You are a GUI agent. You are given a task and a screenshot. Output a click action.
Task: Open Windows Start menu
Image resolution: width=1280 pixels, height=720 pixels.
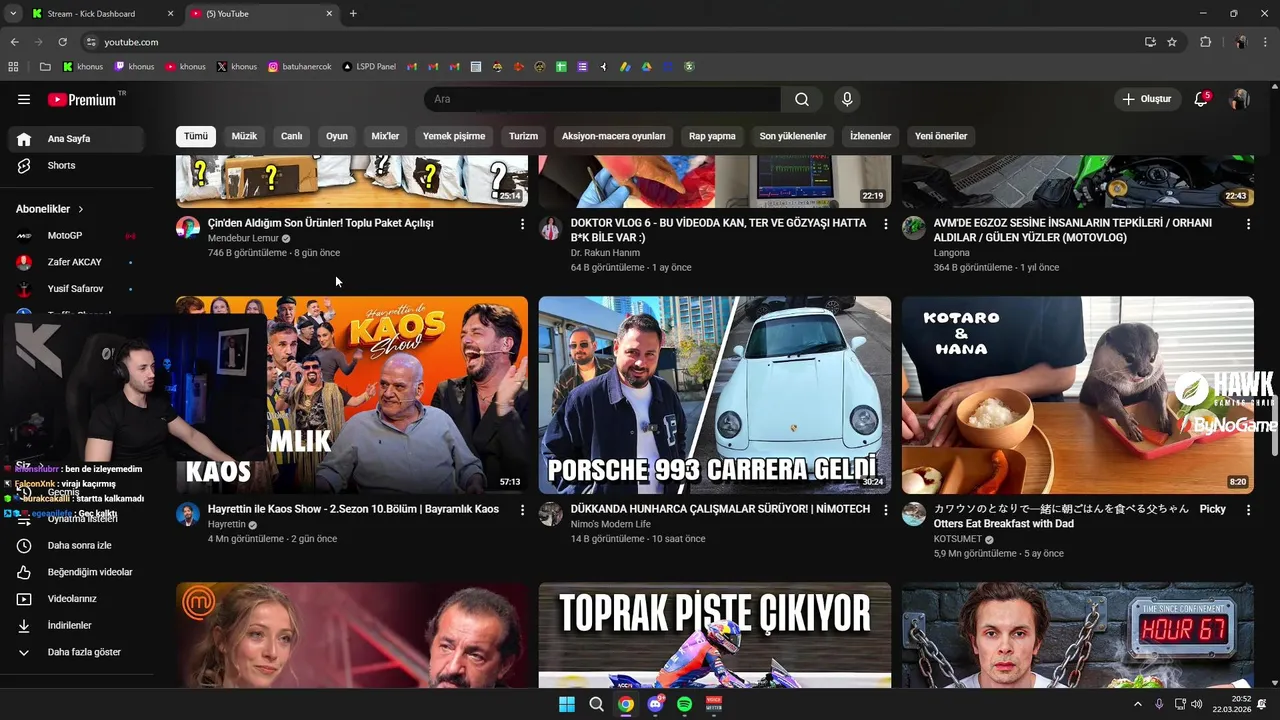567,704
